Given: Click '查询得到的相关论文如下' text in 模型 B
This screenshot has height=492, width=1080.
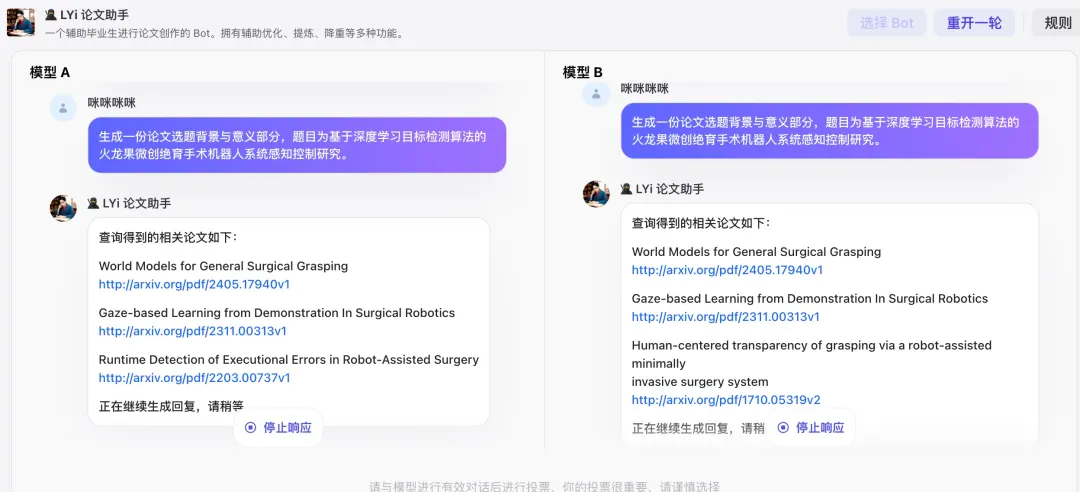Looking at the screenshot, I should [700, 223].
